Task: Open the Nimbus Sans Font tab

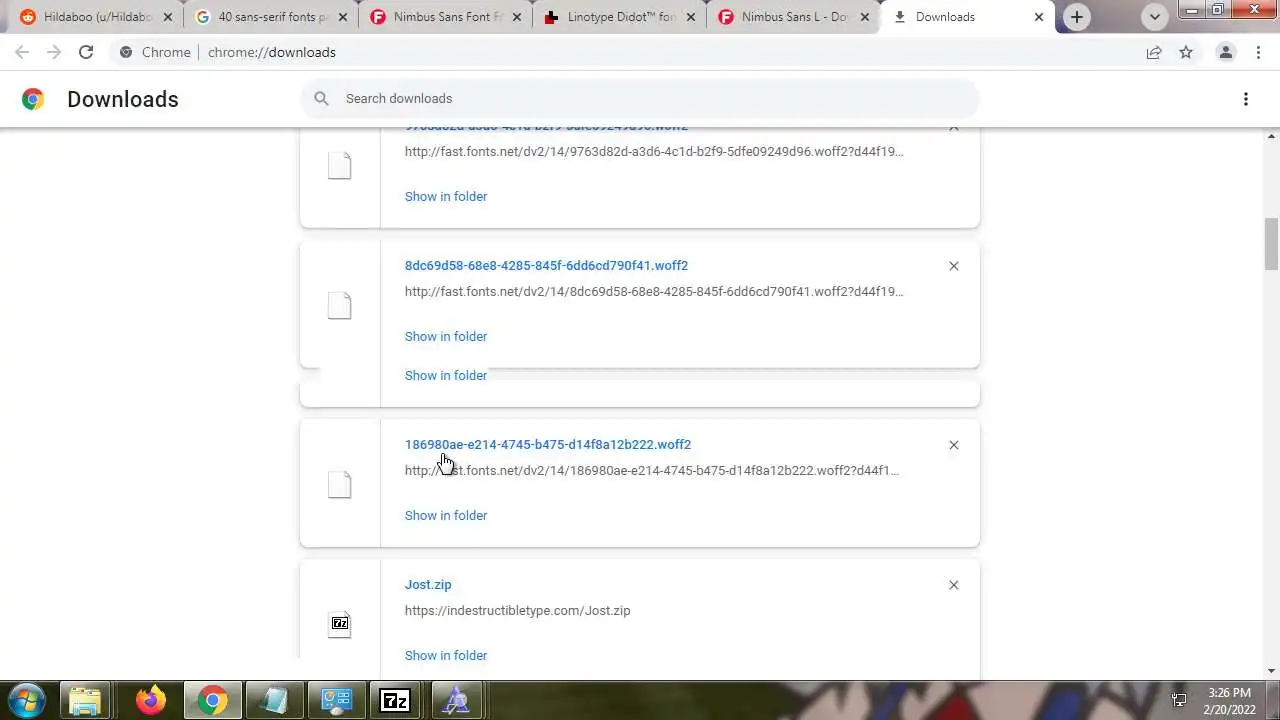Action: (435, 17)
